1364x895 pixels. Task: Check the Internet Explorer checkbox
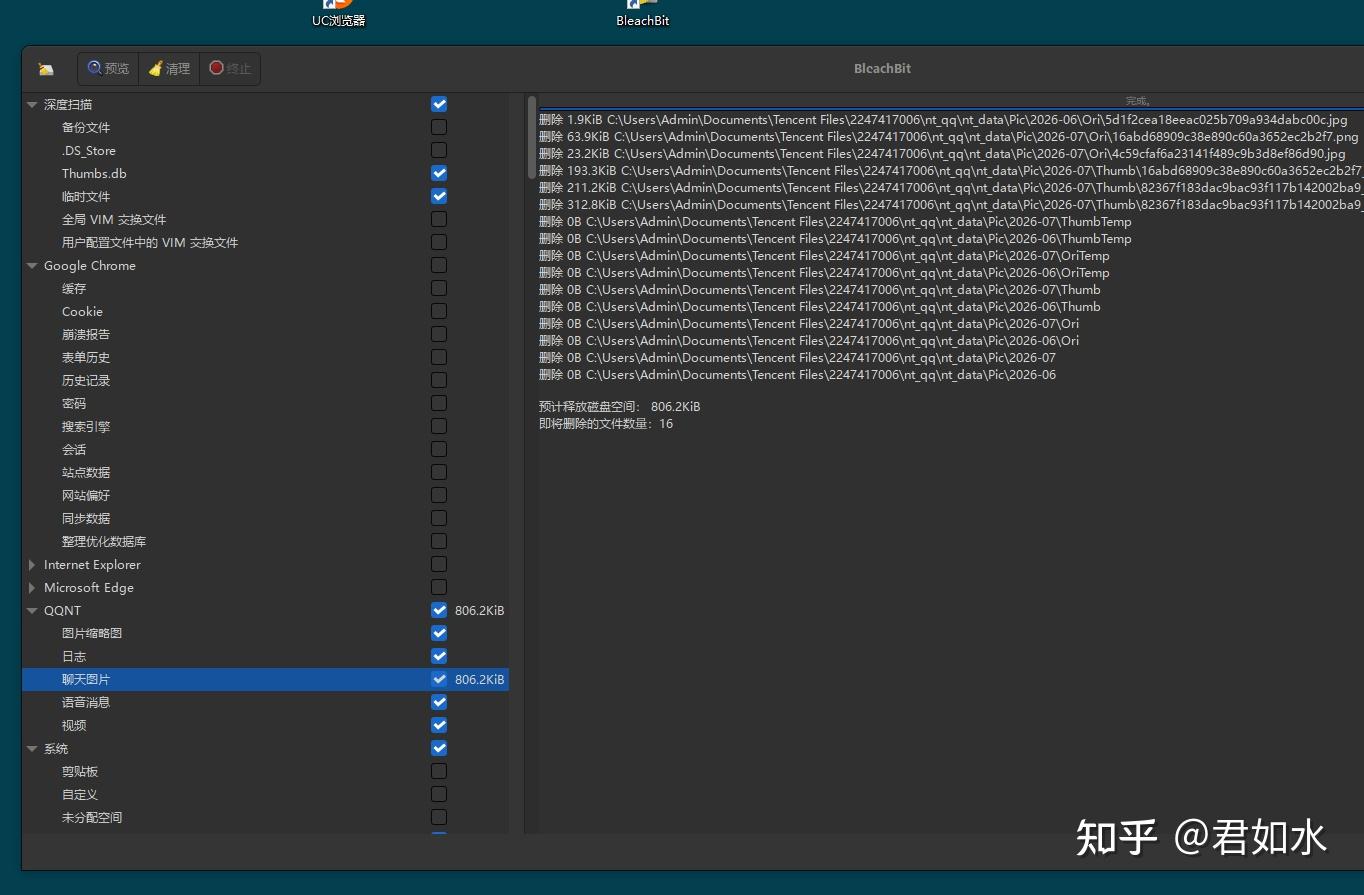439,564
